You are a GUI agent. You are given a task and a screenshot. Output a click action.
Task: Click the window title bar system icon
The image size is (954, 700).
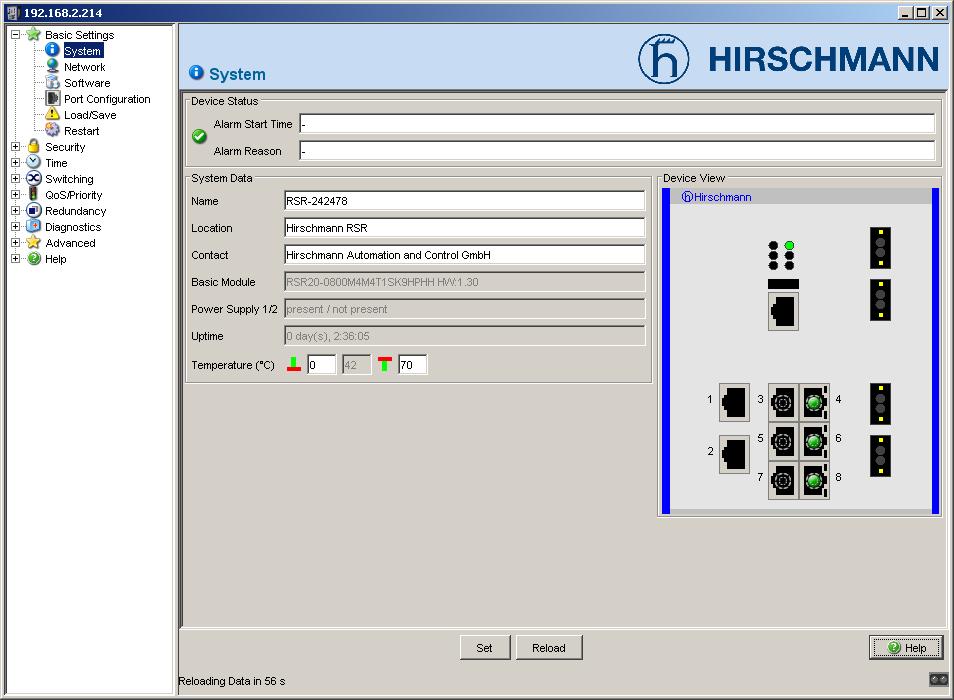(13, 12)
